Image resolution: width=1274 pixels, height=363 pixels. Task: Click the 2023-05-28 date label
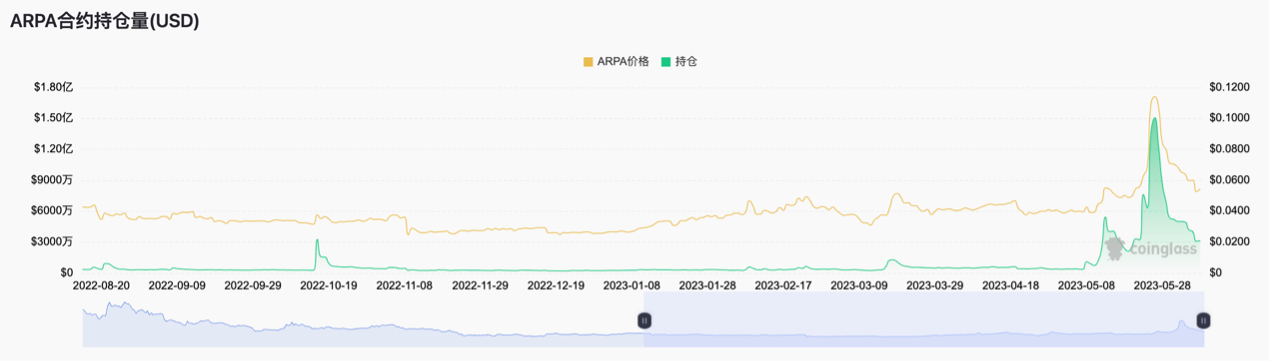pos(1163,285)
